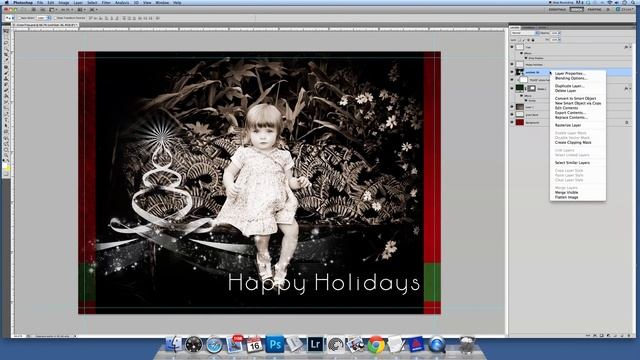Collapse the Effects list under the green shape layer
This screenshot has width=640, height=360.
tap(630, 88)
